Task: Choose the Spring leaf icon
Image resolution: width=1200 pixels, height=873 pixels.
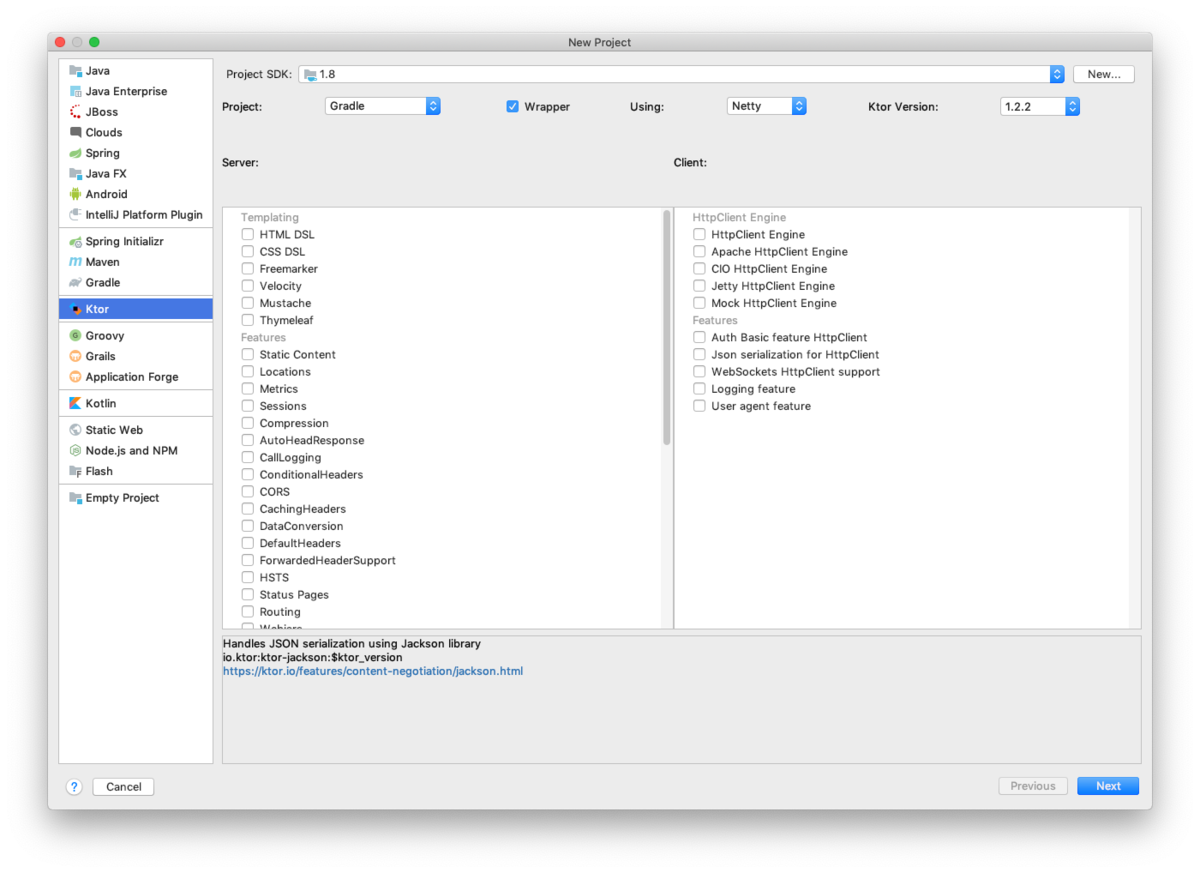Action: pos(75,153)
